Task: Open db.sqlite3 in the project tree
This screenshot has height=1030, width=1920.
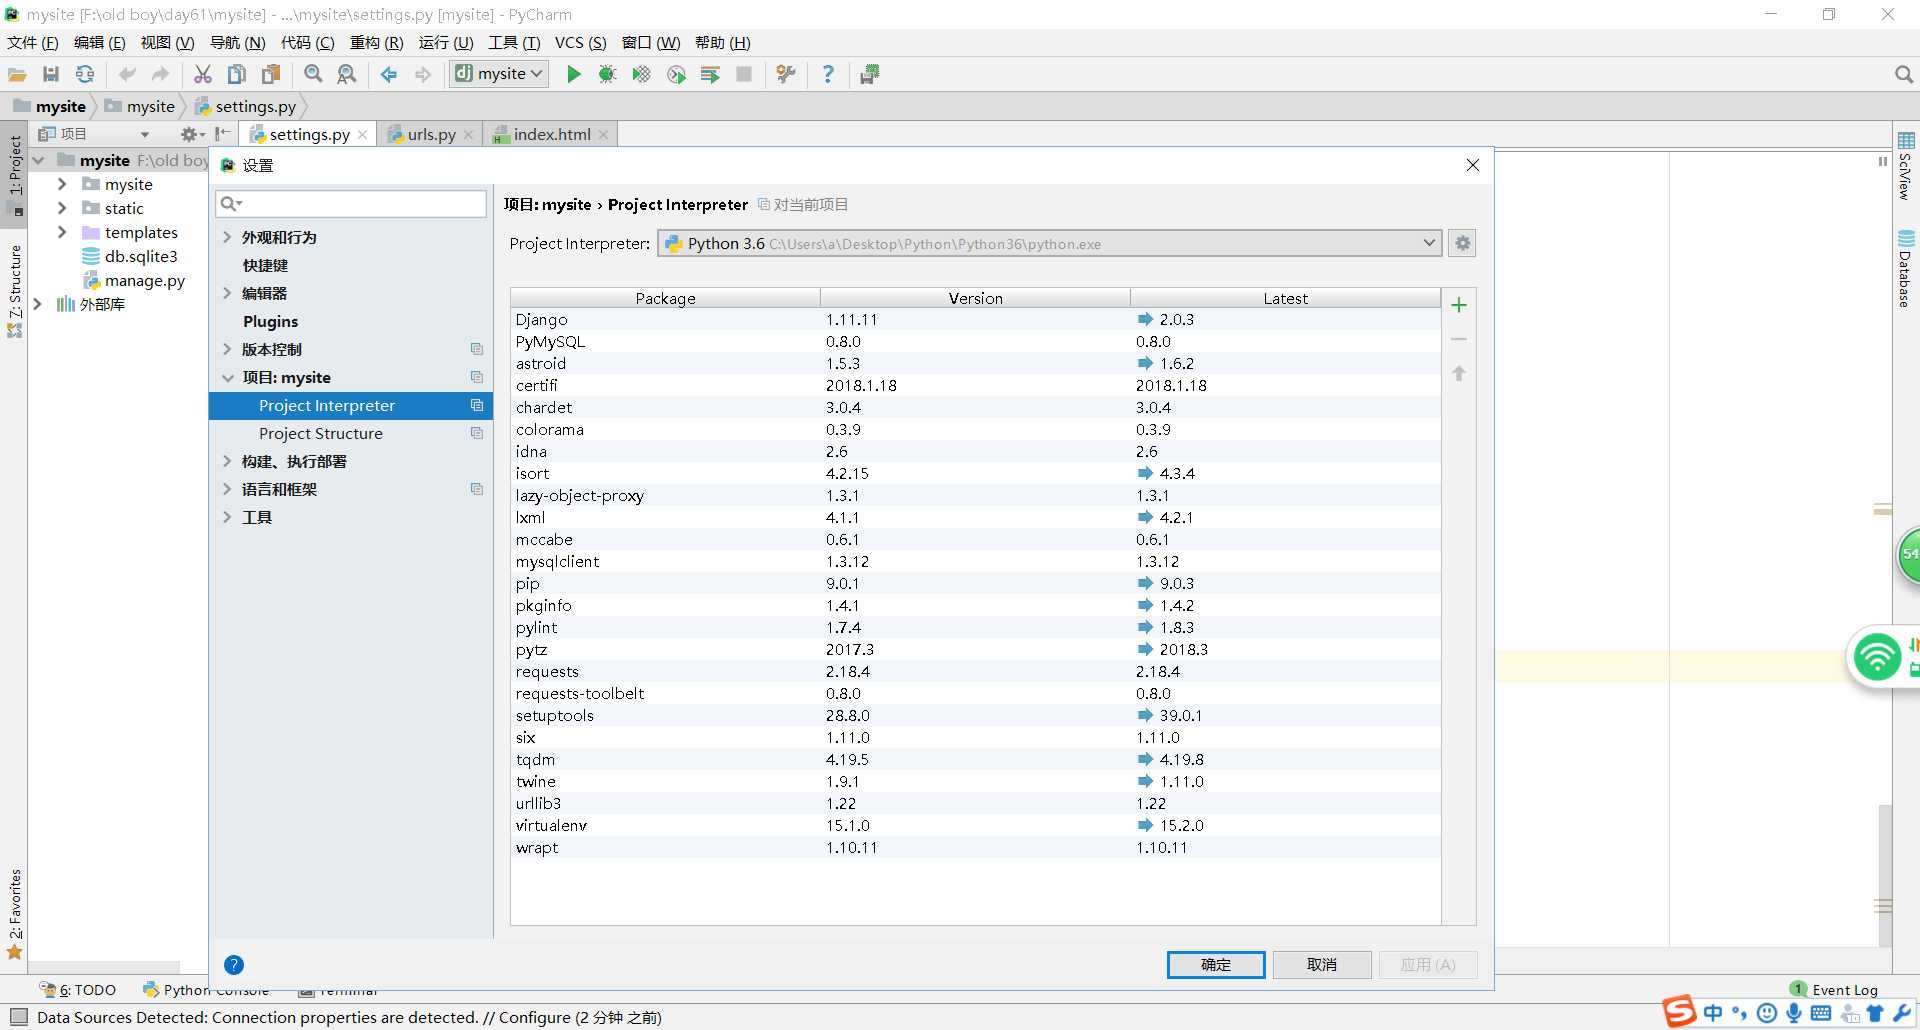Action: [141, 256]
